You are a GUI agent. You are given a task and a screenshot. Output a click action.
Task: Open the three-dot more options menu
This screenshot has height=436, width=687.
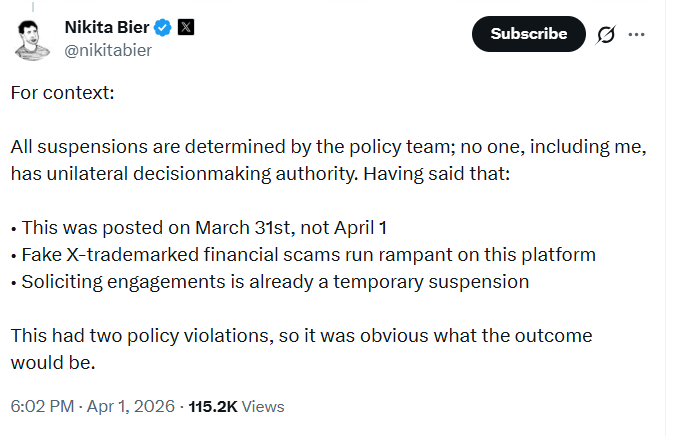(637, 34)
